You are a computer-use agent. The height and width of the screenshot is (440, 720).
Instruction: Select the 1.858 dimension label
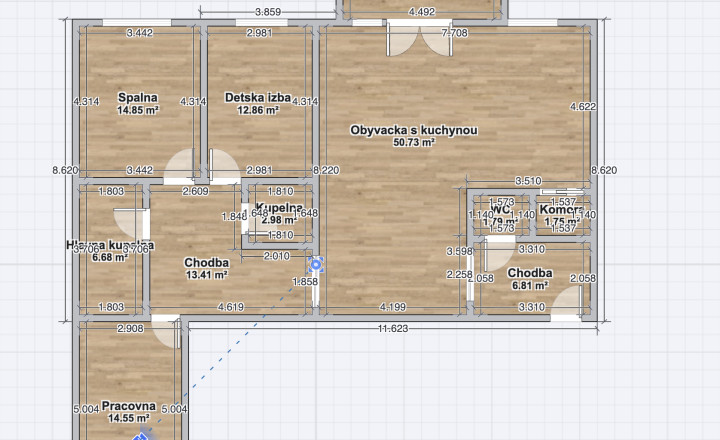305,282
